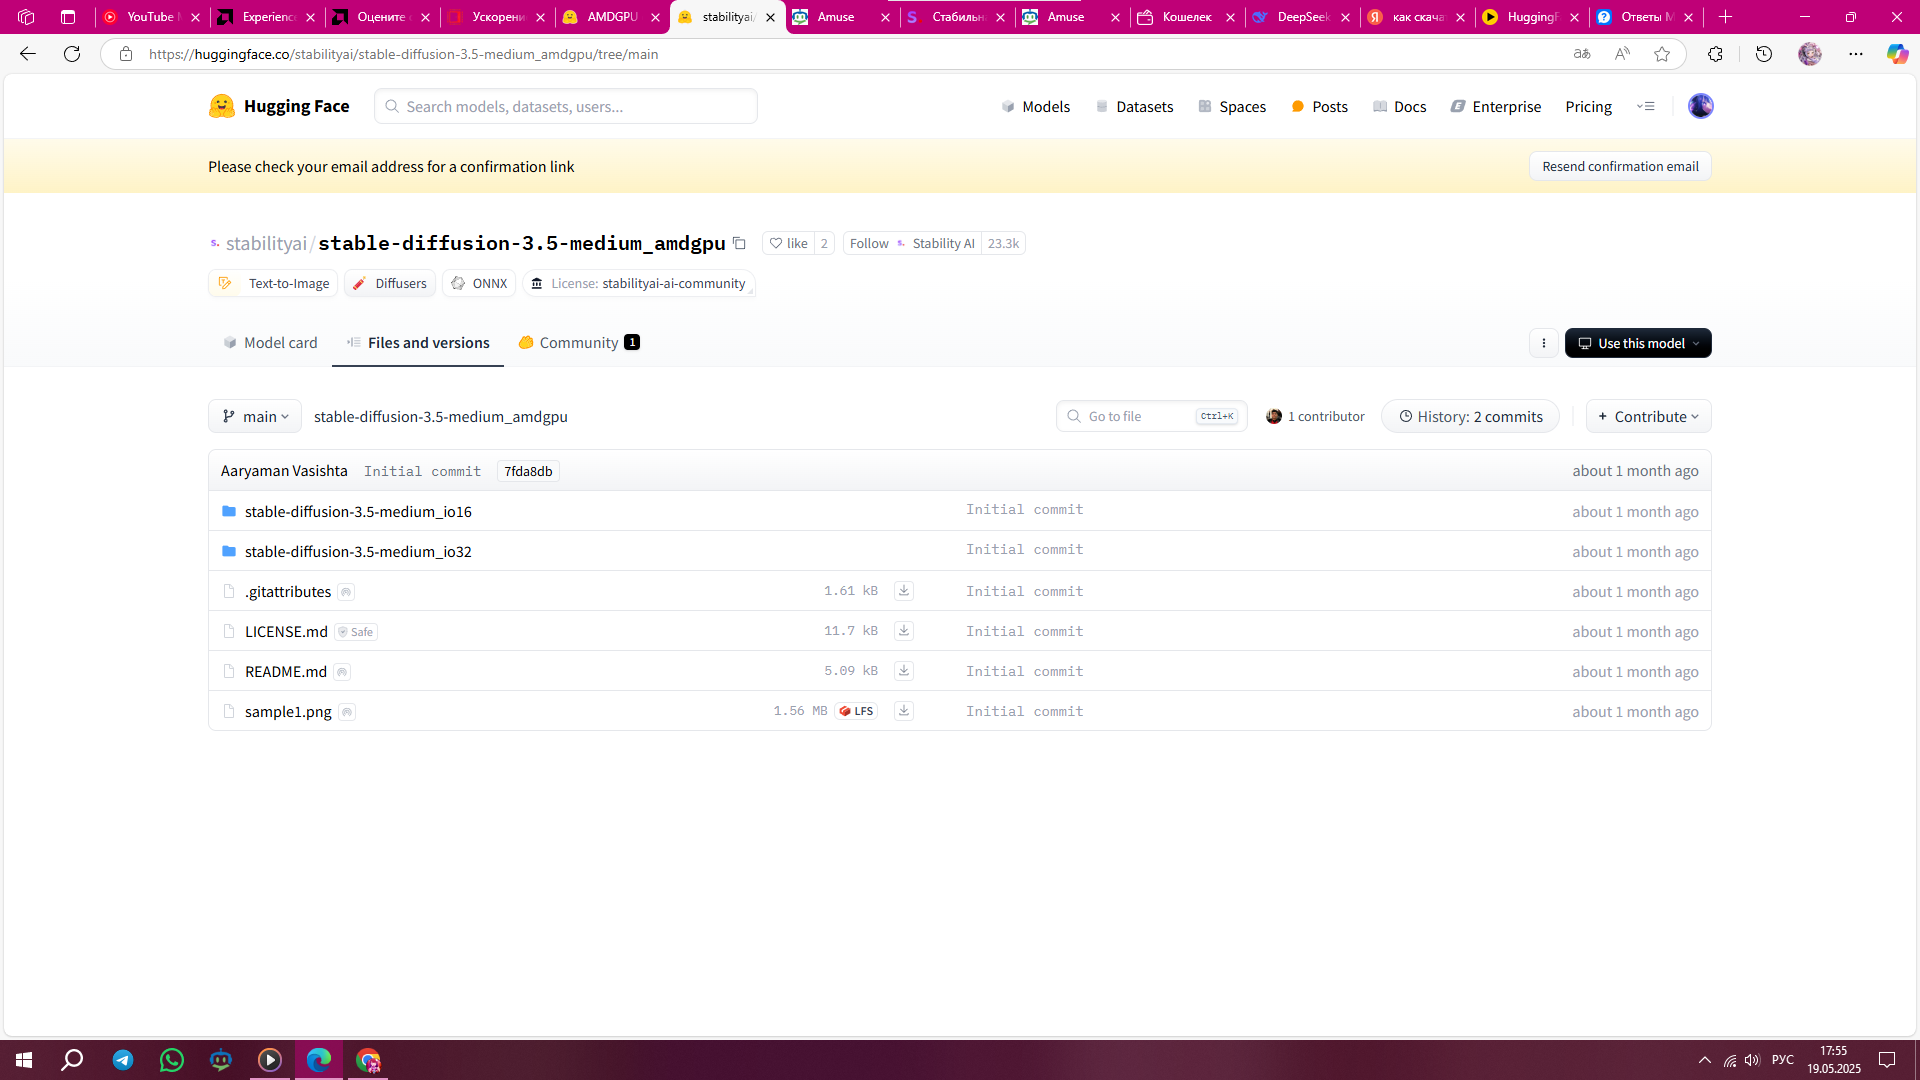Screen dimensions: 1920x1080
Task: Open stable-diffusion-3.5-medium_io16 folder
Action: pos(358,511)
